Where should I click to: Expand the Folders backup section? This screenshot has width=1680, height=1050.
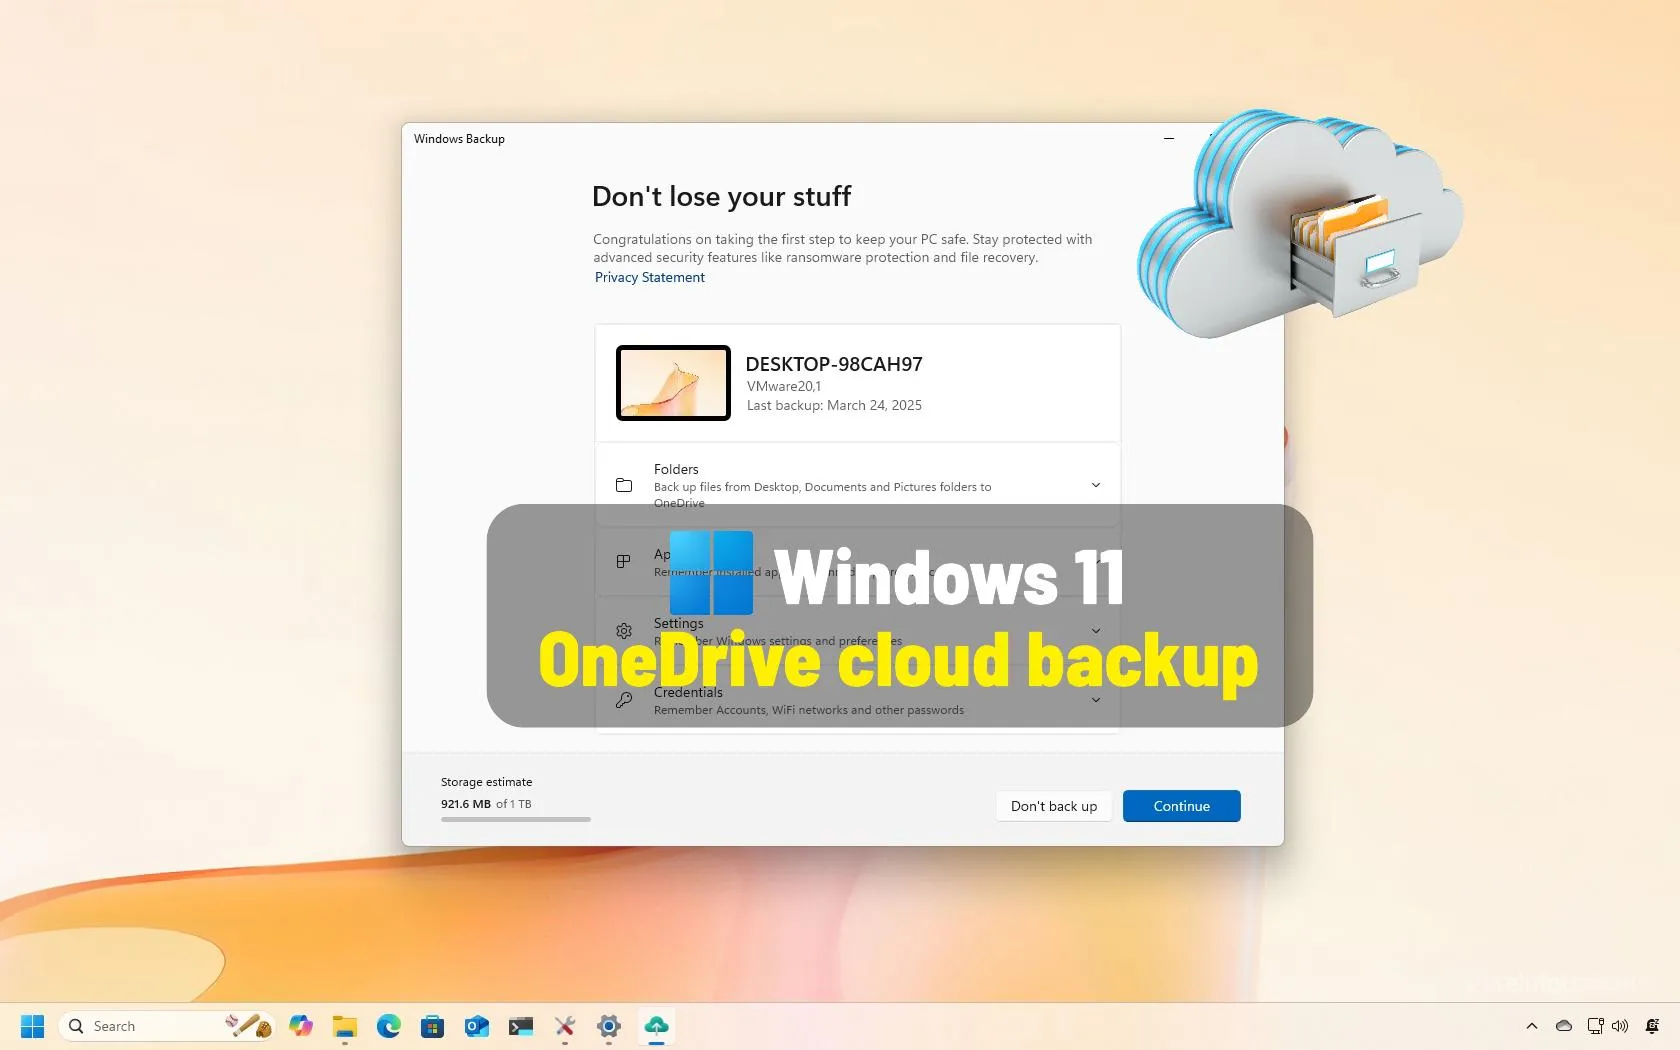(1096, 485)
